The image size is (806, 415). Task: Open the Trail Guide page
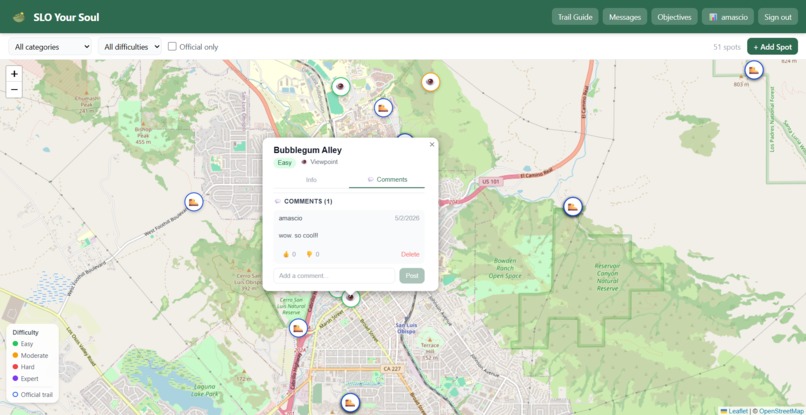(x=575, y=17)
